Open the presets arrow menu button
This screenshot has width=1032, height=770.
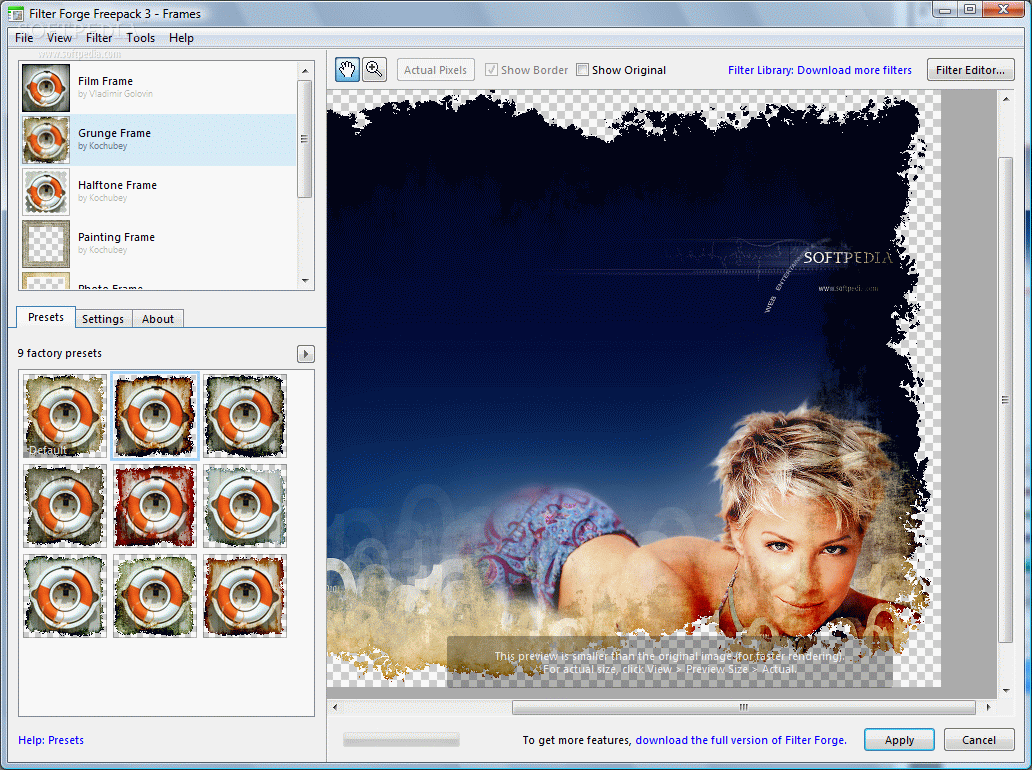pos(306,354)
